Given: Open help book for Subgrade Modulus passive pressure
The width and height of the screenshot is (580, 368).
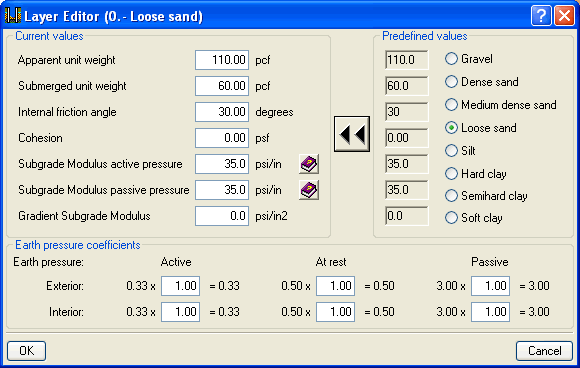Looking at the screenshot, I should (309, 190).
